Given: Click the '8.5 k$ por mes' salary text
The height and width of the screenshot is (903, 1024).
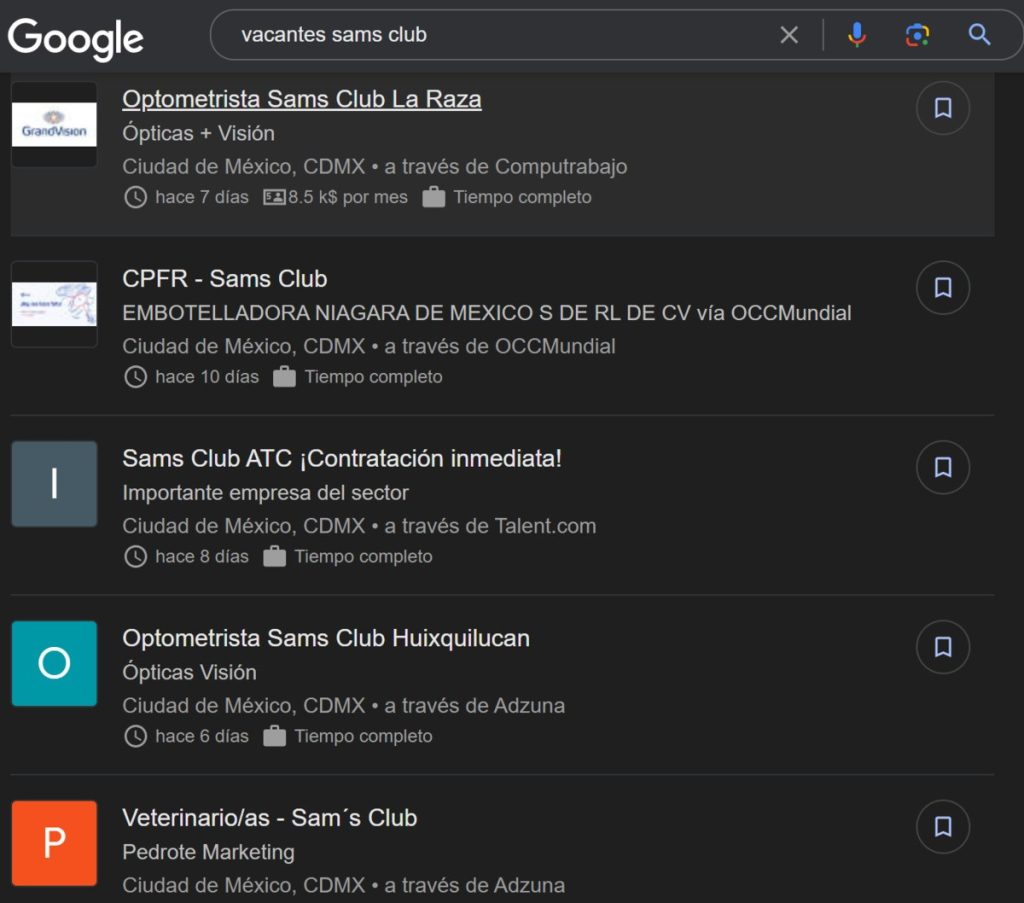Looking at the screenshot, I should (348, 197).
